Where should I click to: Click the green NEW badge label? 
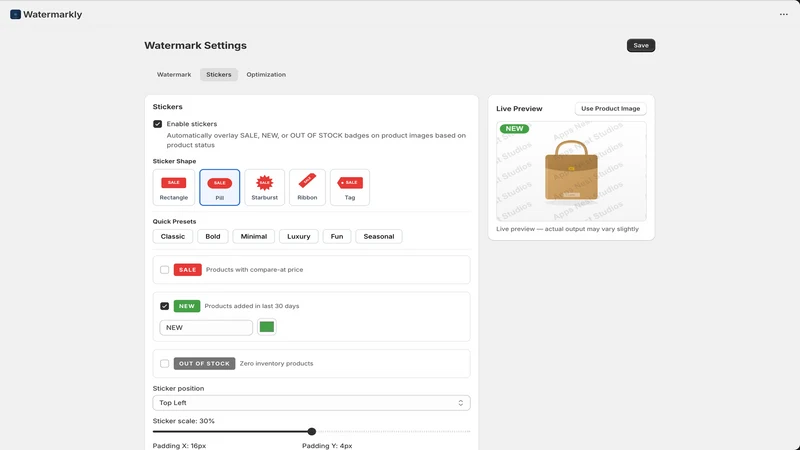coord(187,306)
